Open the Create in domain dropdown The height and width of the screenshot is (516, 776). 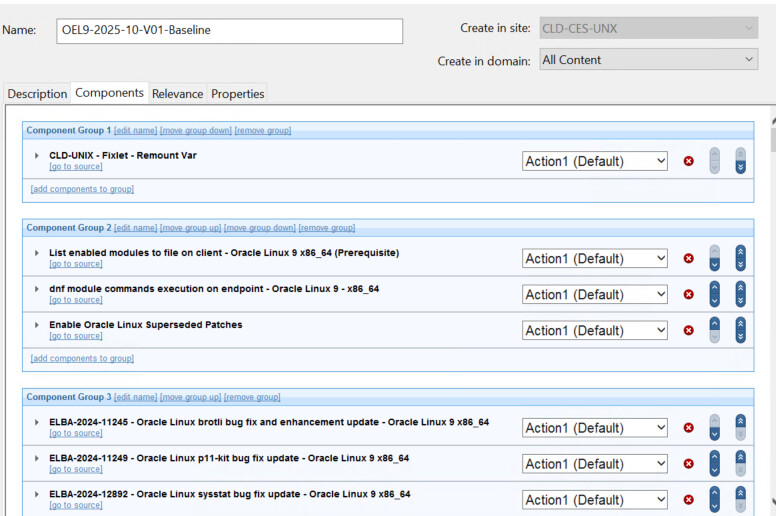click(649, 60)
